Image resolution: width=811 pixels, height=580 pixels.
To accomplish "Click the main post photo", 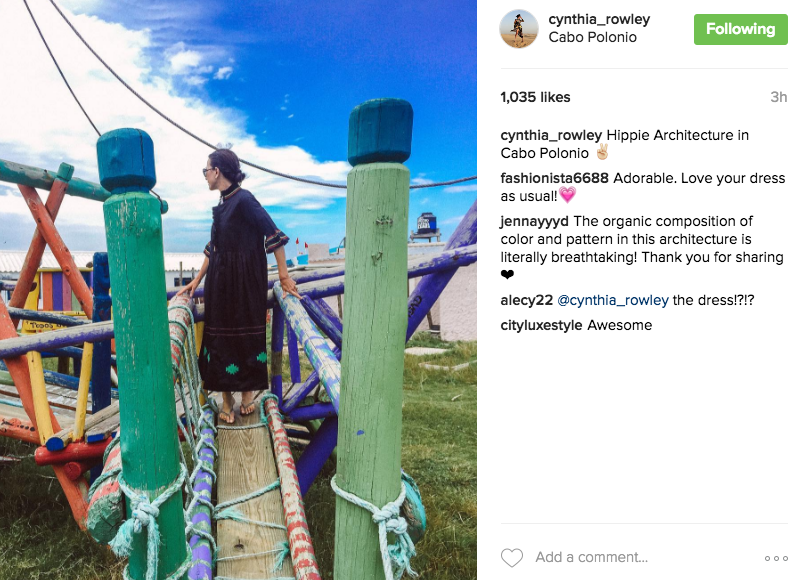I will pos(238,290).
